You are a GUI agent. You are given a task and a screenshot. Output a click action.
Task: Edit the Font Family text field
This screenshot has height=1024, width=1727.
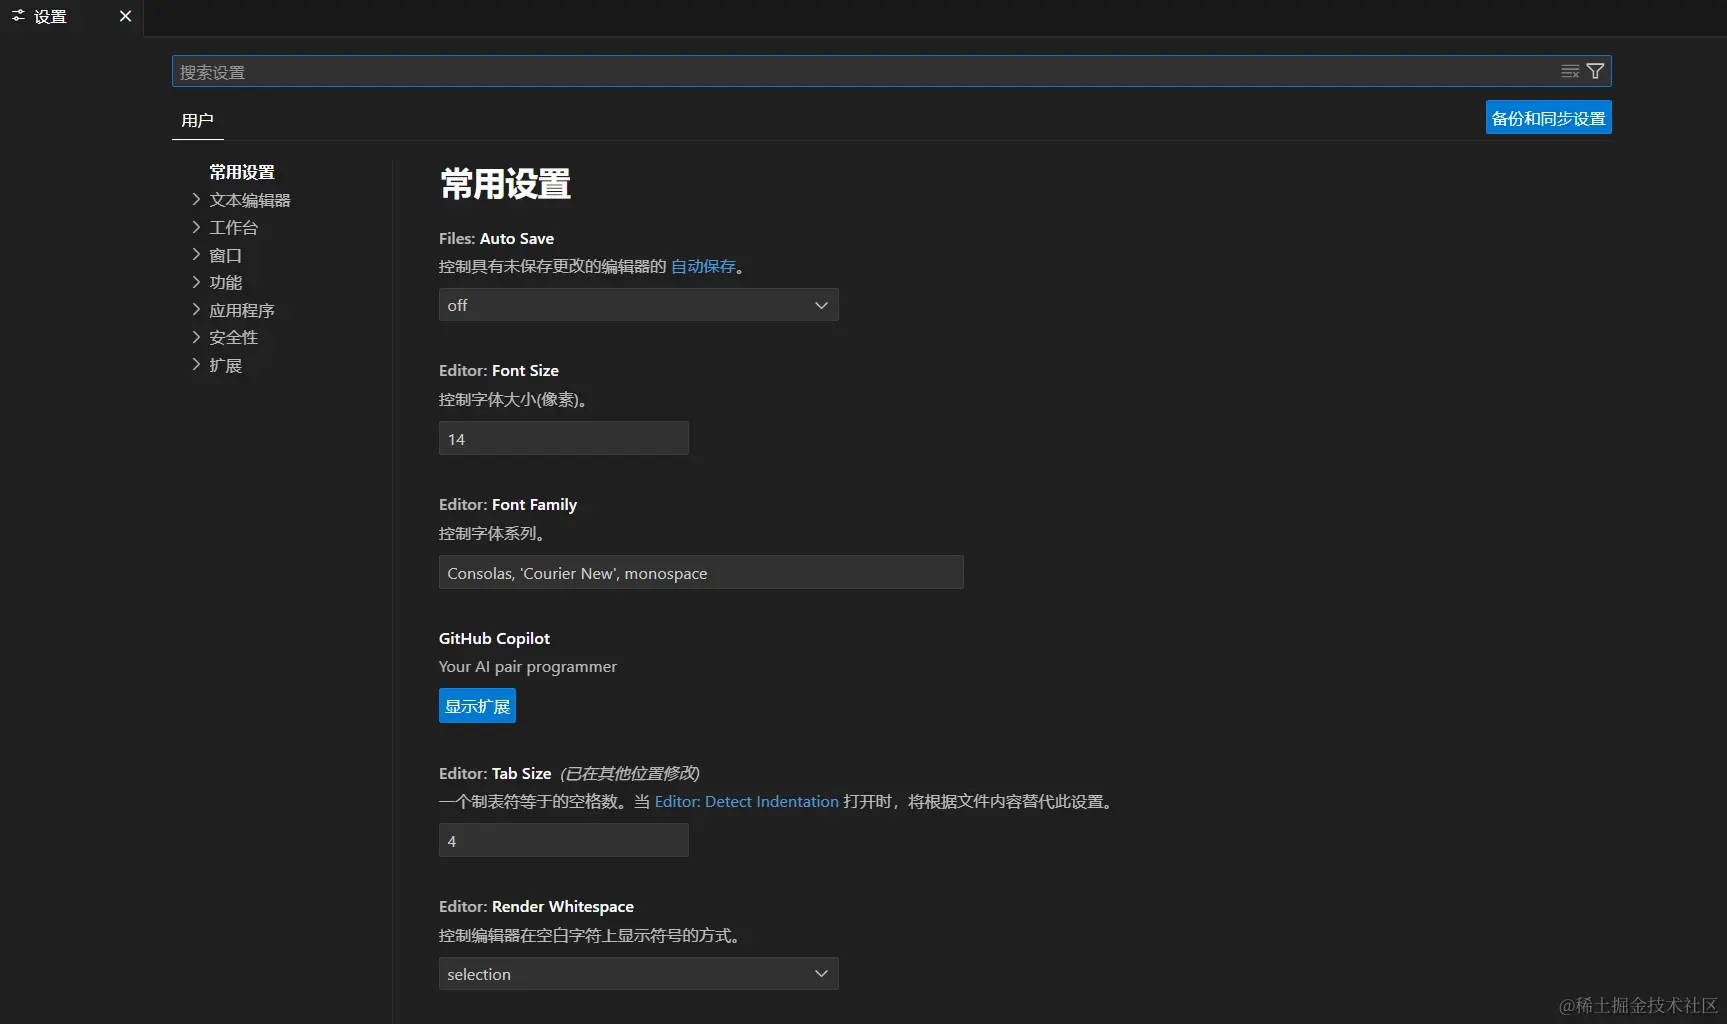(701, 572)
